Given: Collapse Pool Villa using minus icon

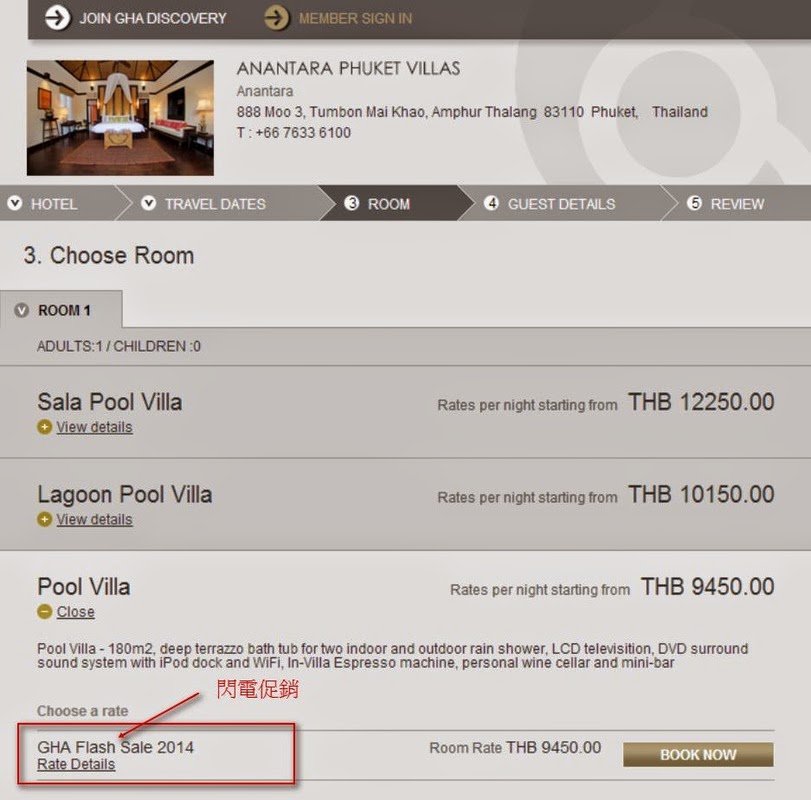Looking at the screenshot, I should [44, 612].
